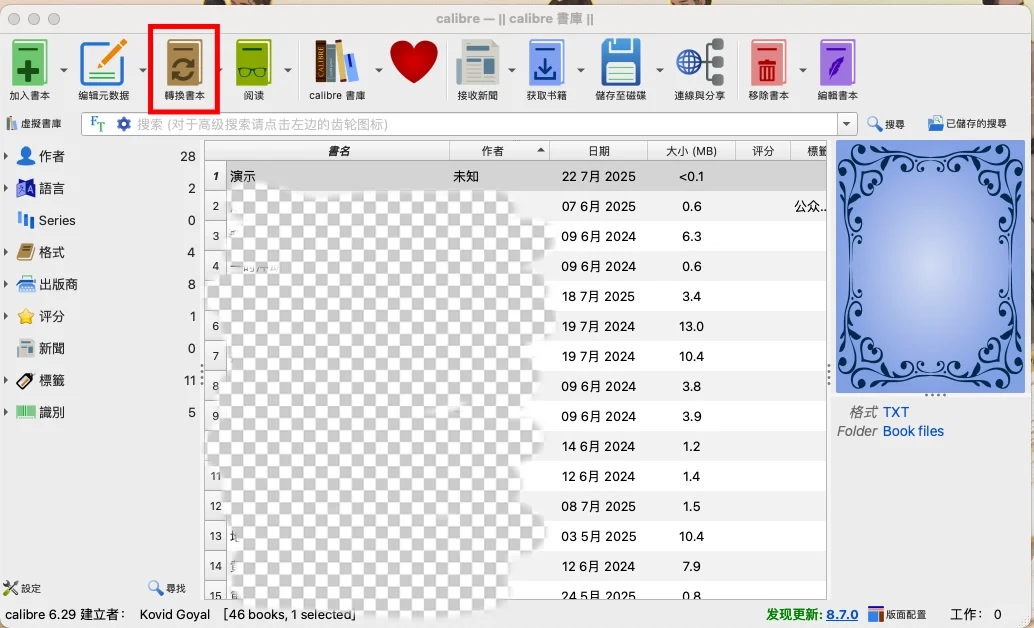This screenshot has height=628, width=1034.
Task: Open the dropdown arrow beside calibre 書庫
Action: [x=379, y=70]
